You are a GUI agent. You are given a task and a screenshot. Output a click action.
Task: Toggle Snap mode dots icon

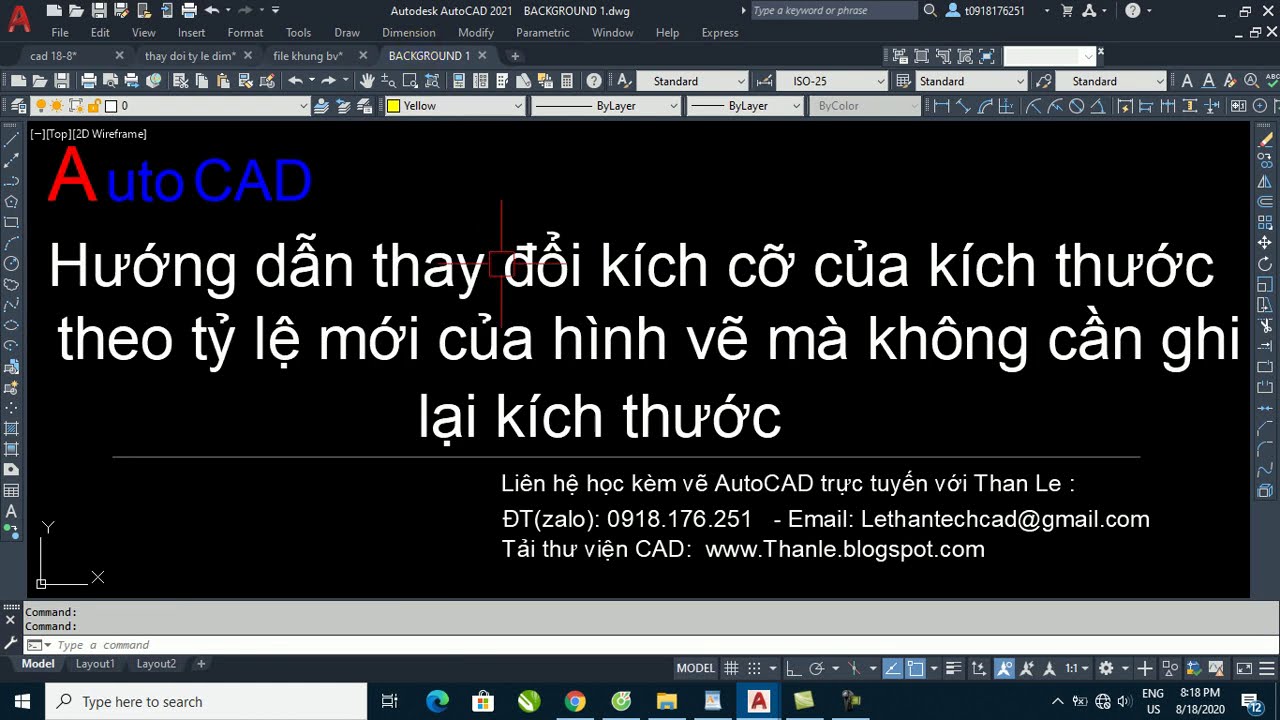755,668
